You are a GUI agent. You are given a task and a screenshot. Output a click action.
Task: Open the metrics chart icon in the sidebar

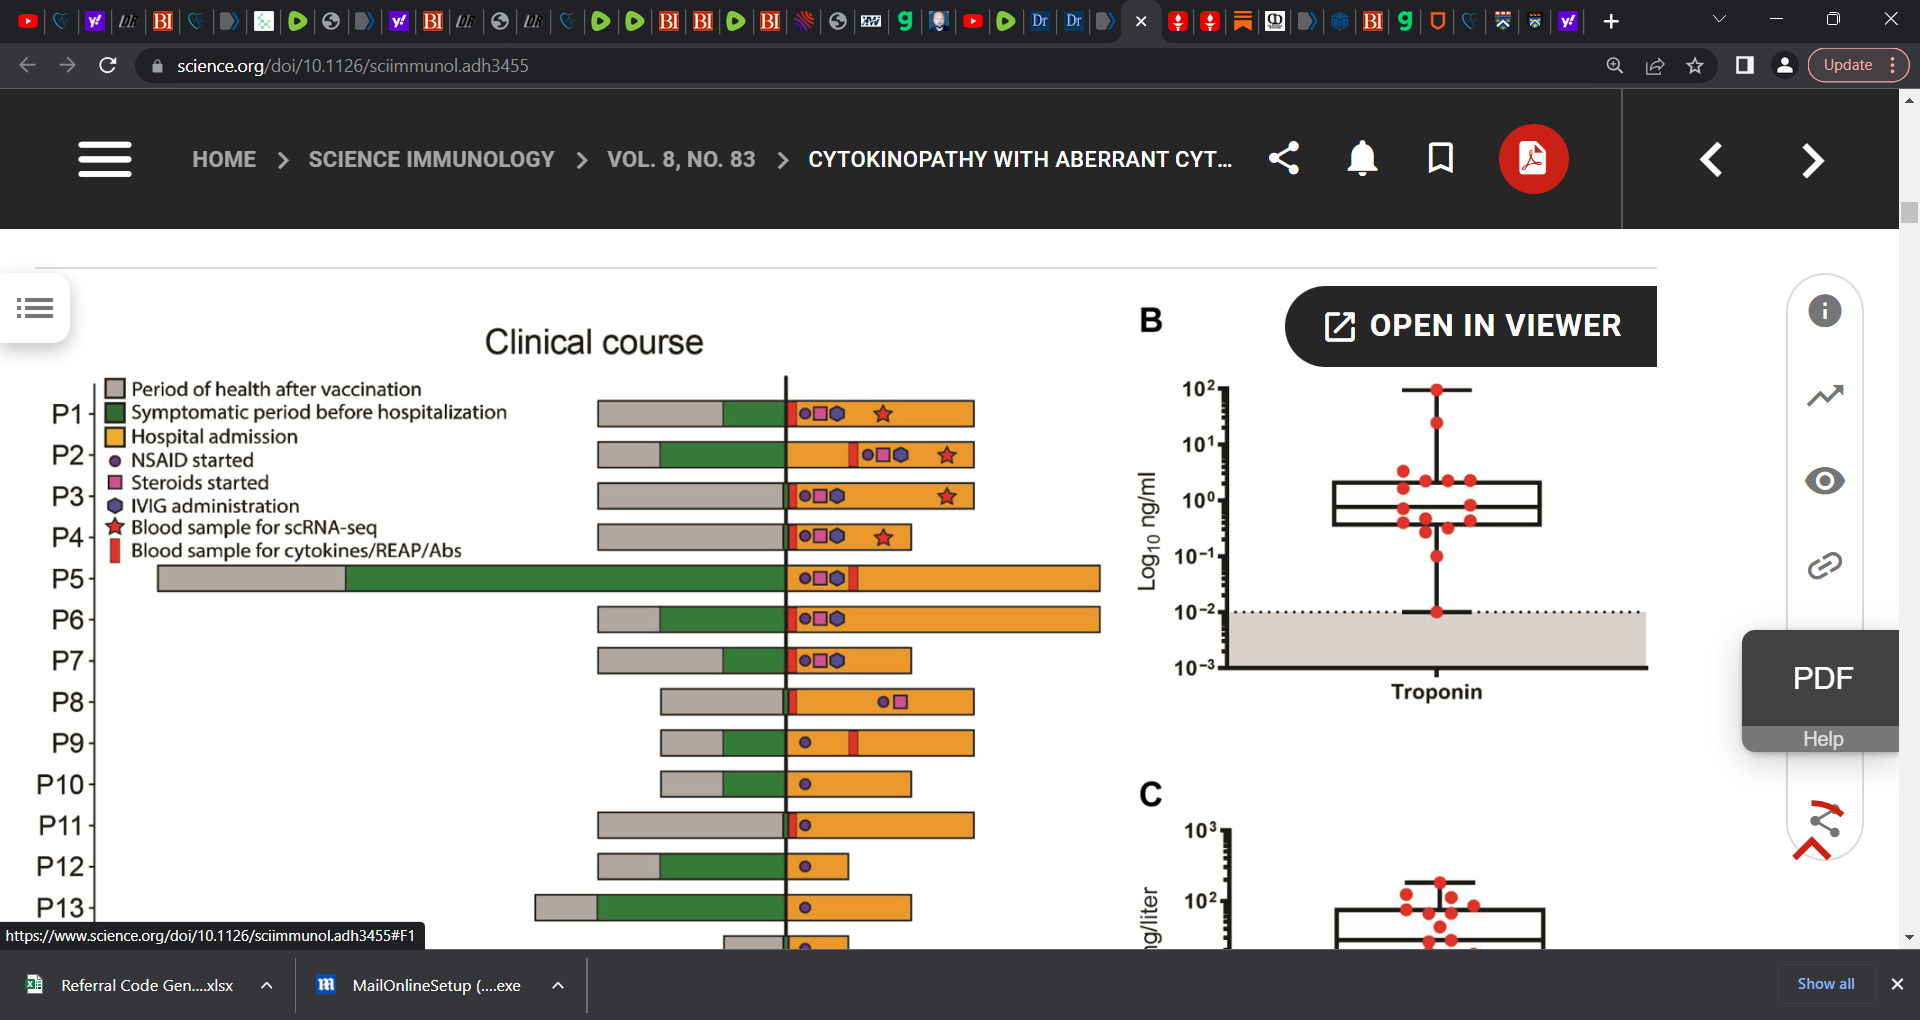[1825, 395]
